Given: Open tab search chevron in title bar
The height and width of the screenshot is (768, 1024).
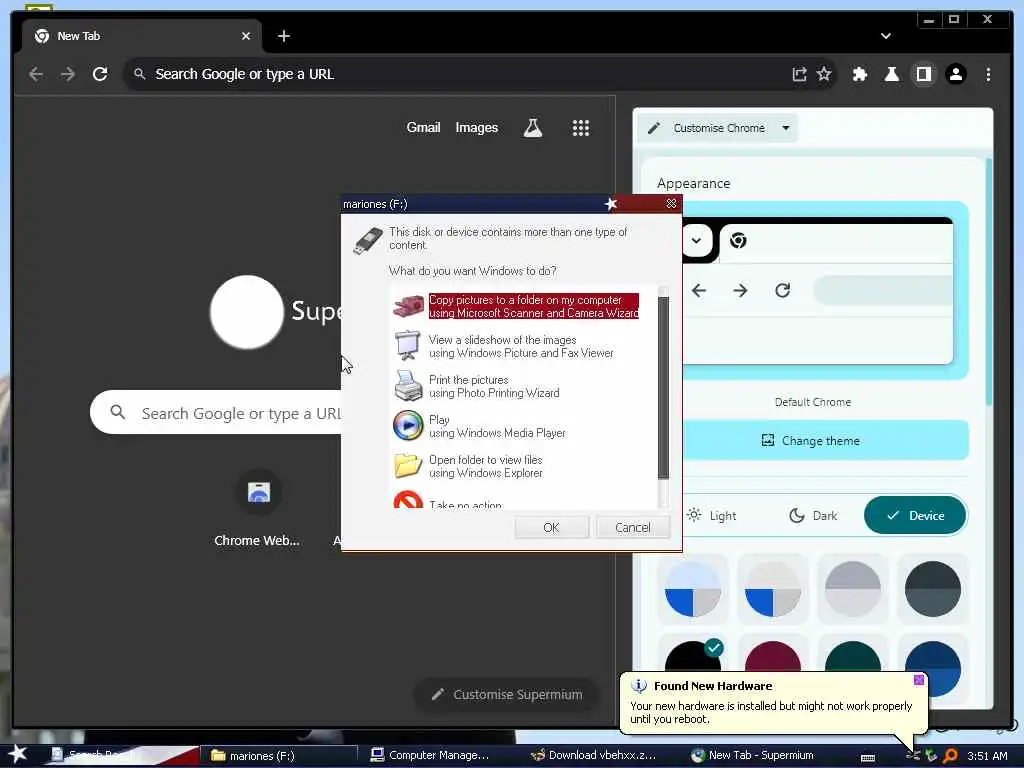Looking at the screenshot, I should 886,37.
